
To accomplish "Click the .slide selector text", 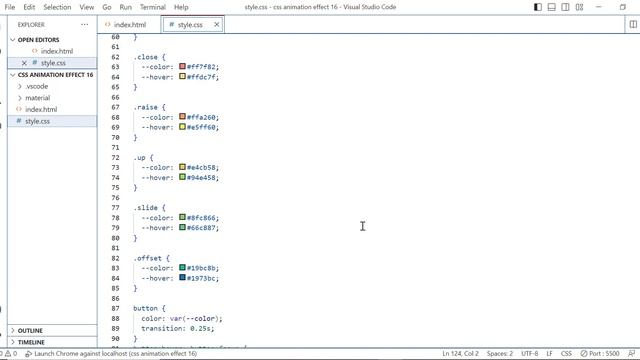I will pyautogui.click(x=145, y=208).
